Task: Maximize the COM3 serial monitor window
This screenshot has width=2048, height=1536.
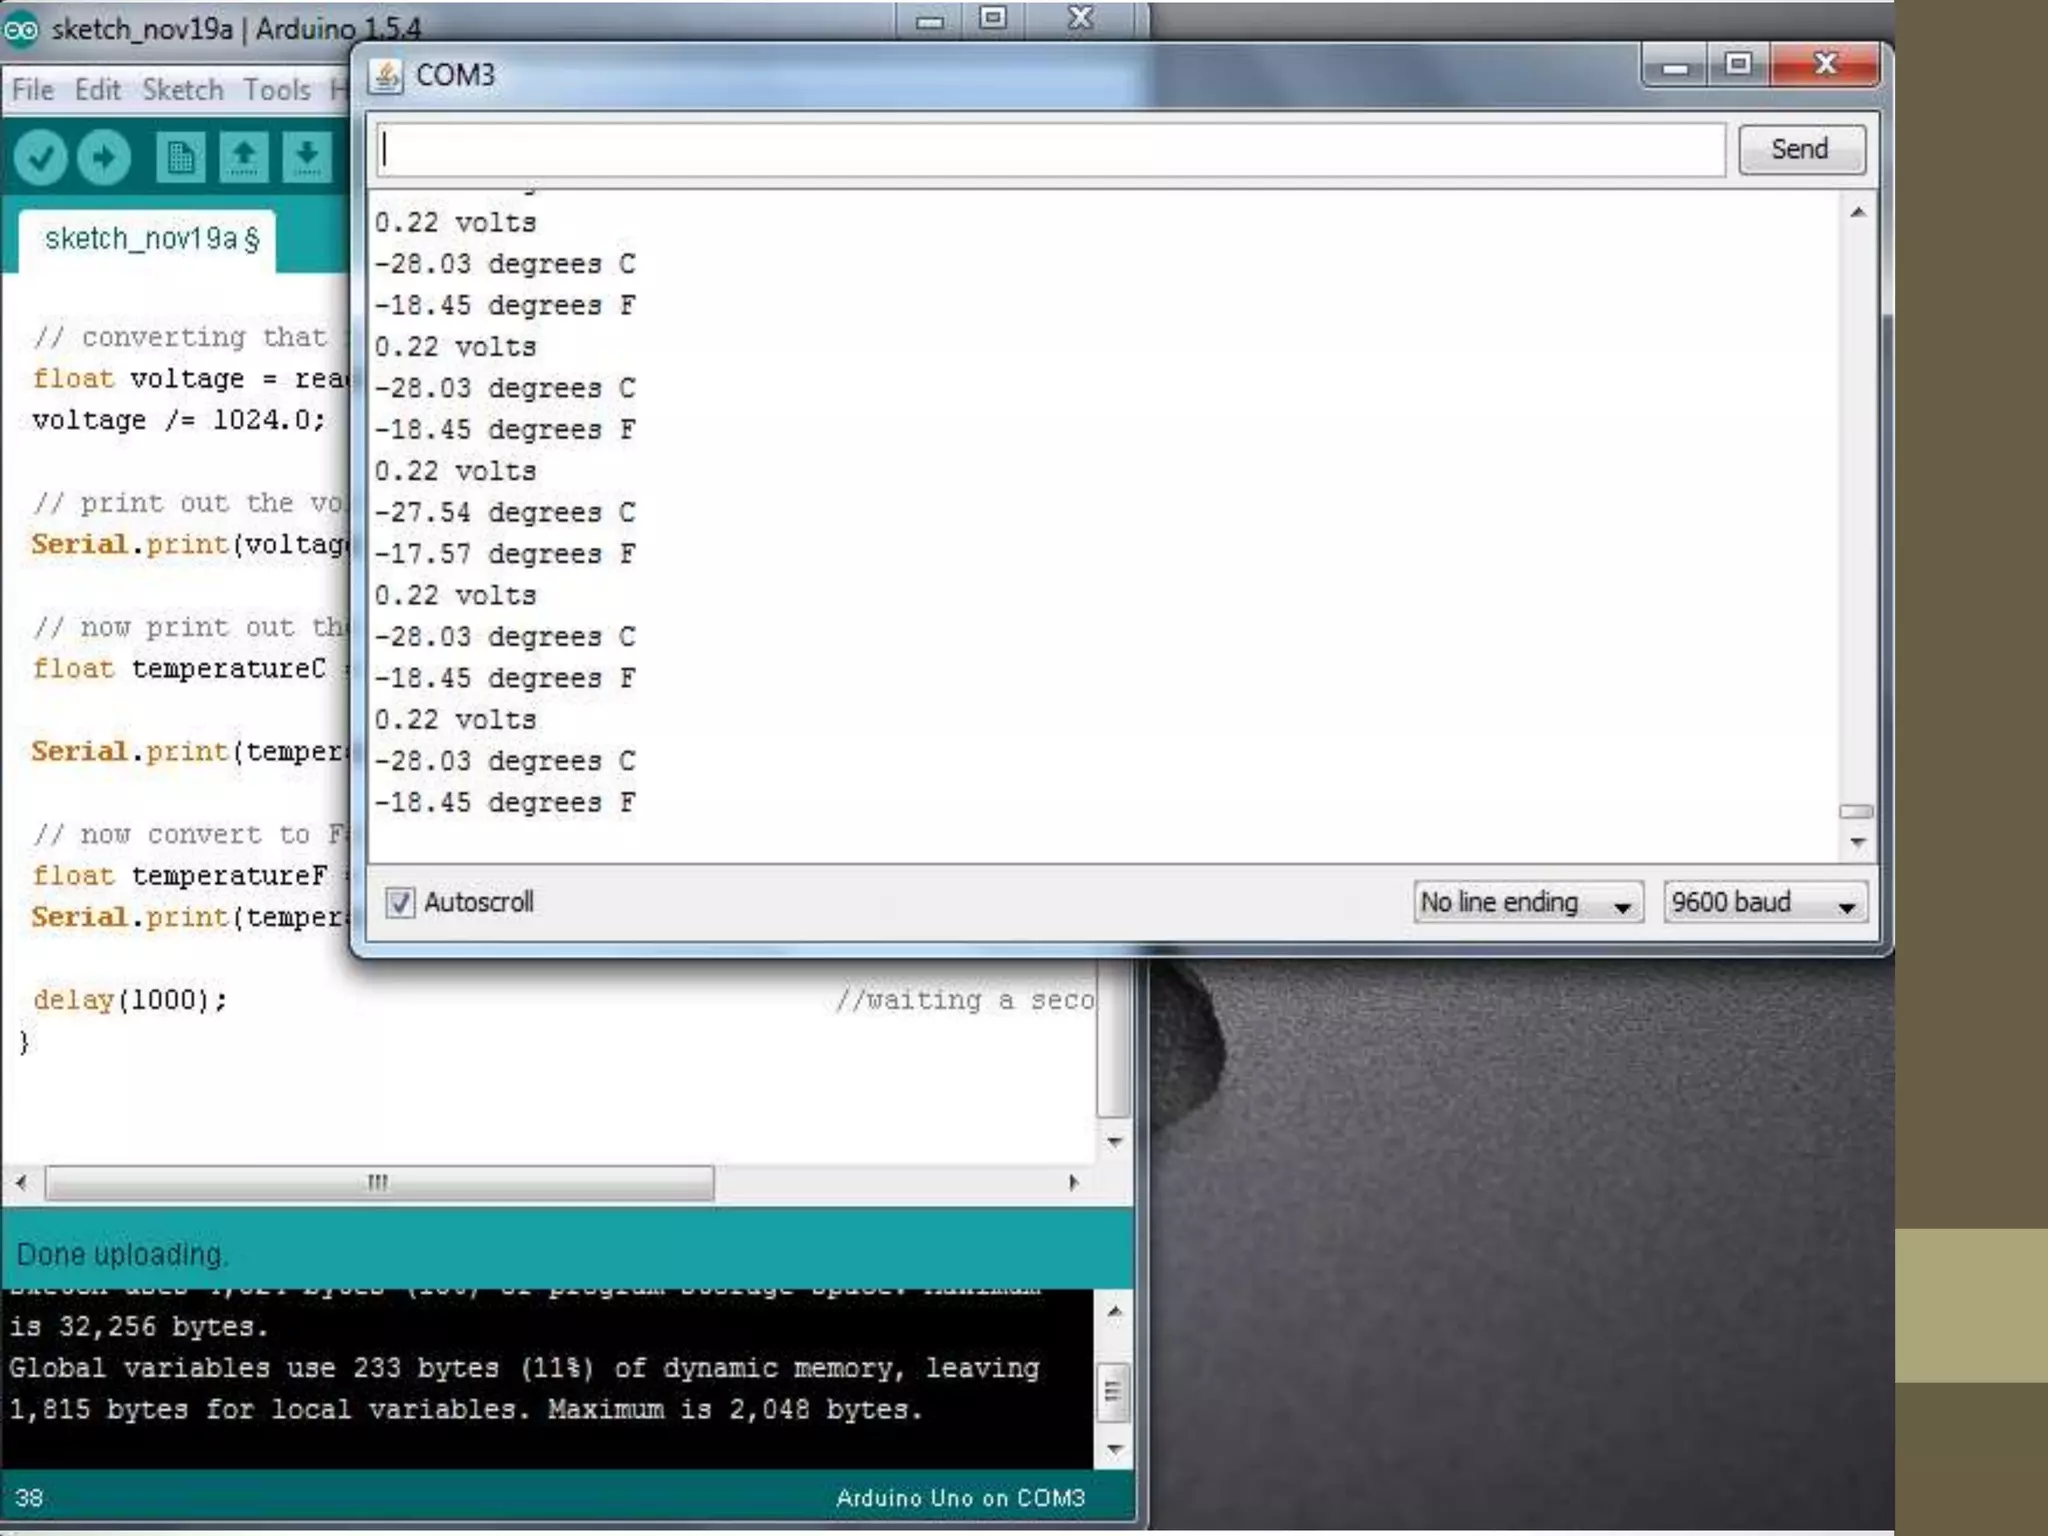Action: pos(1738,66)
